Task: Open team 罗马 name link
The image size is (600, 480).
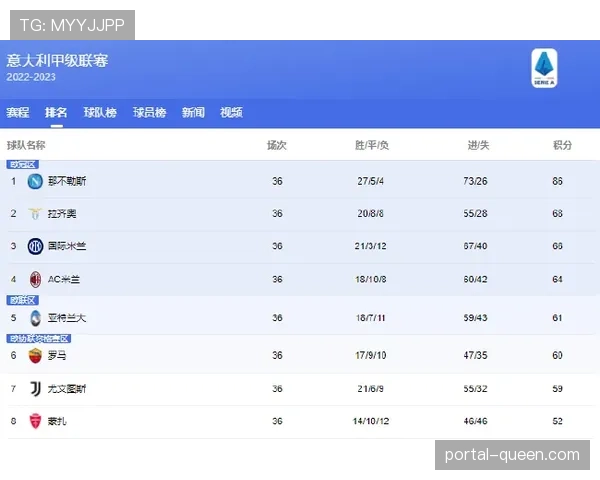Action: click(x=57, y=356)
